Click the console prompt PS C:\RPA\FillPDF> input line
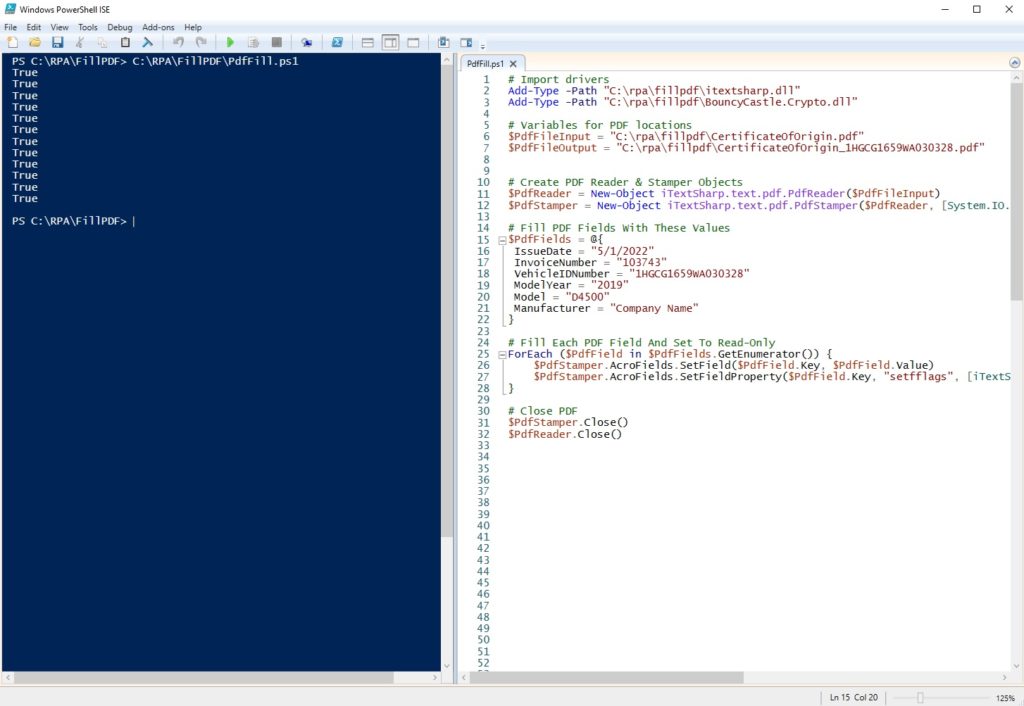Viewport: 1024px width, 706px height. 73,221
